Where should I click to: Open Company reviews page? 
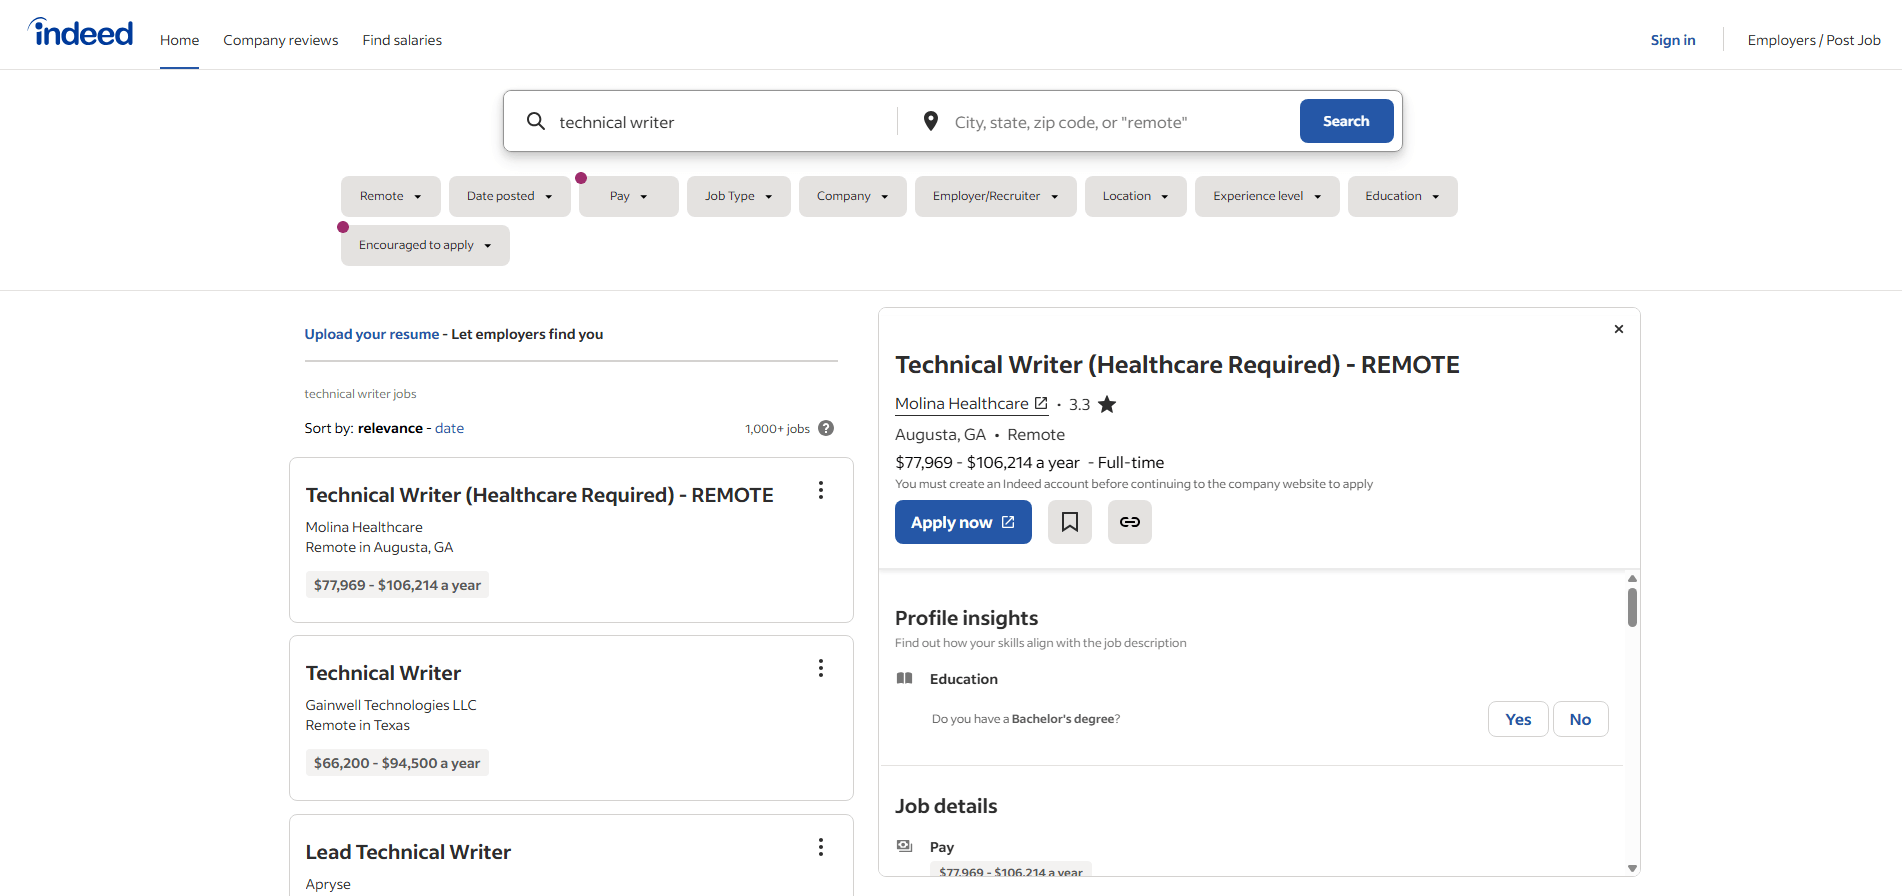(x=281, y=40)
